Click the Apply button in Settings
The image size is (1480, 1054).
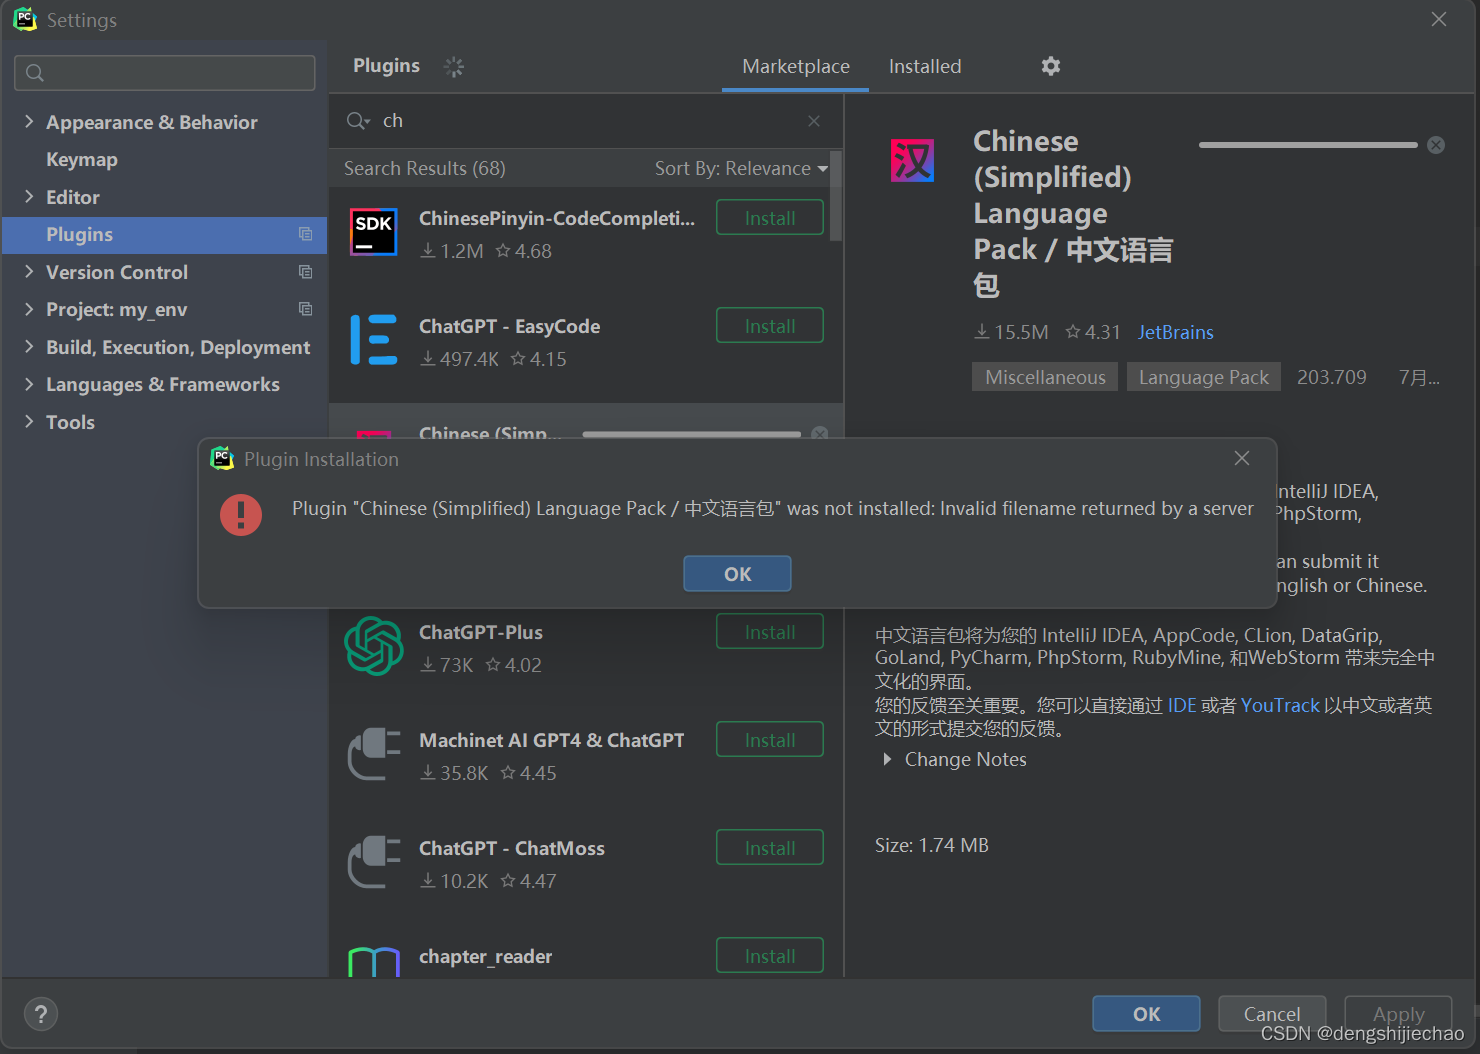1398,1014
